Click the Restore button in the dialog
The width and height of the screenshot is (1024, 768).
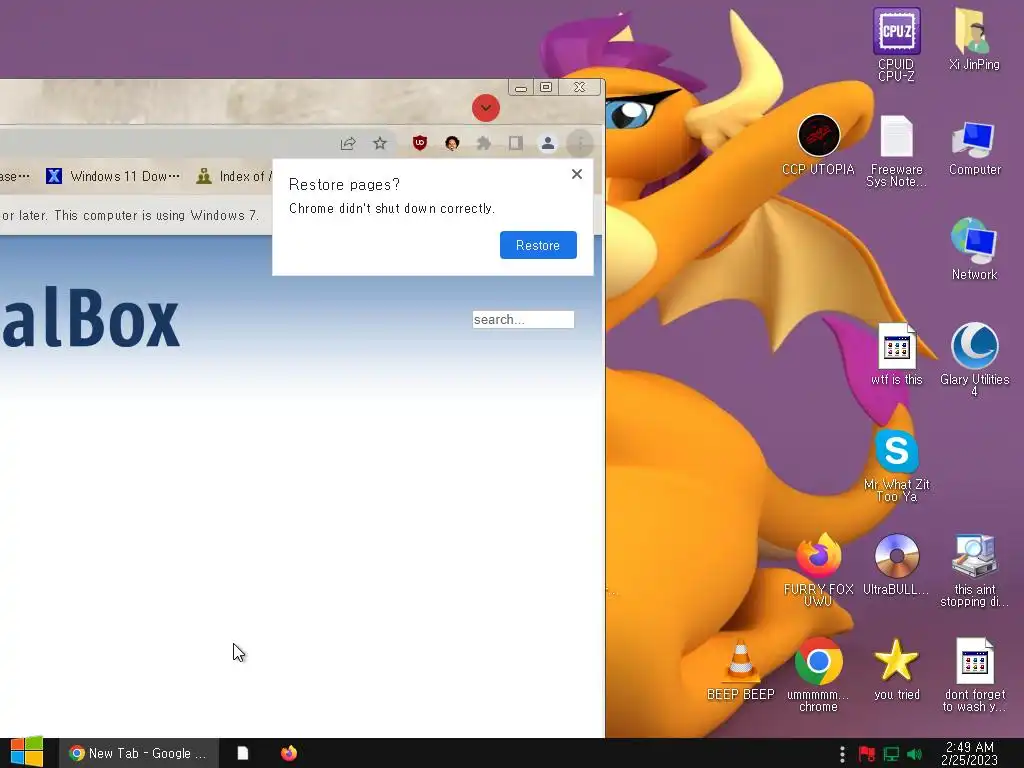538,245
